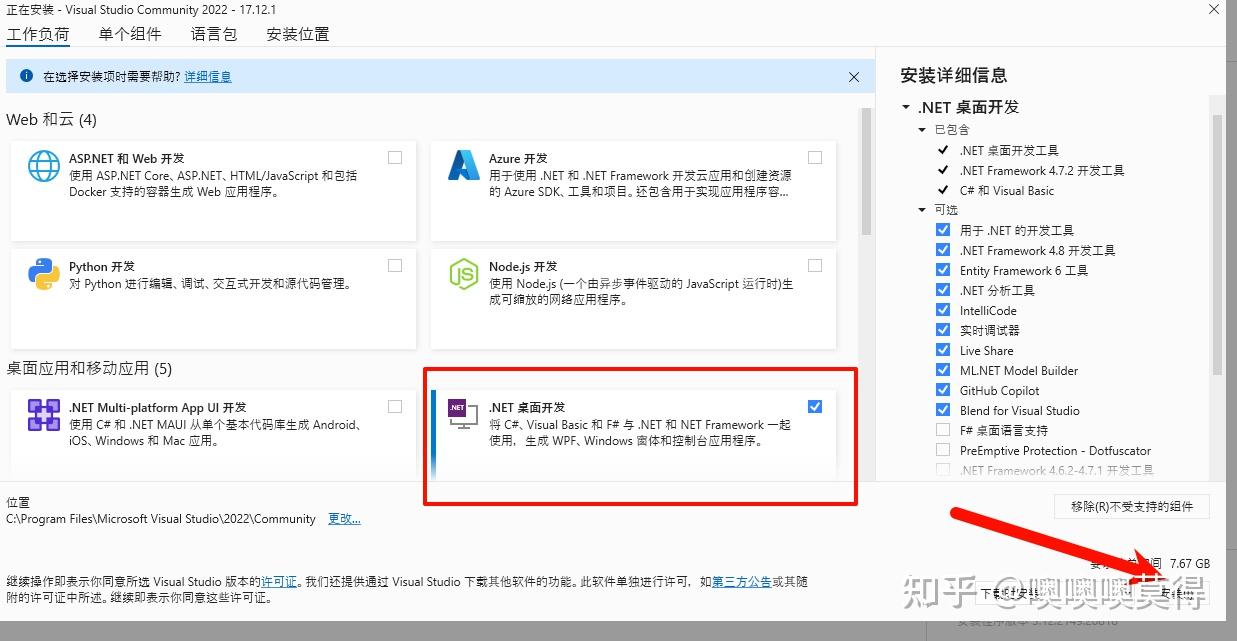The image size is (1237, 641).
Task: Click the Python 开发 snake icon
Action: [x=44, y=274]
